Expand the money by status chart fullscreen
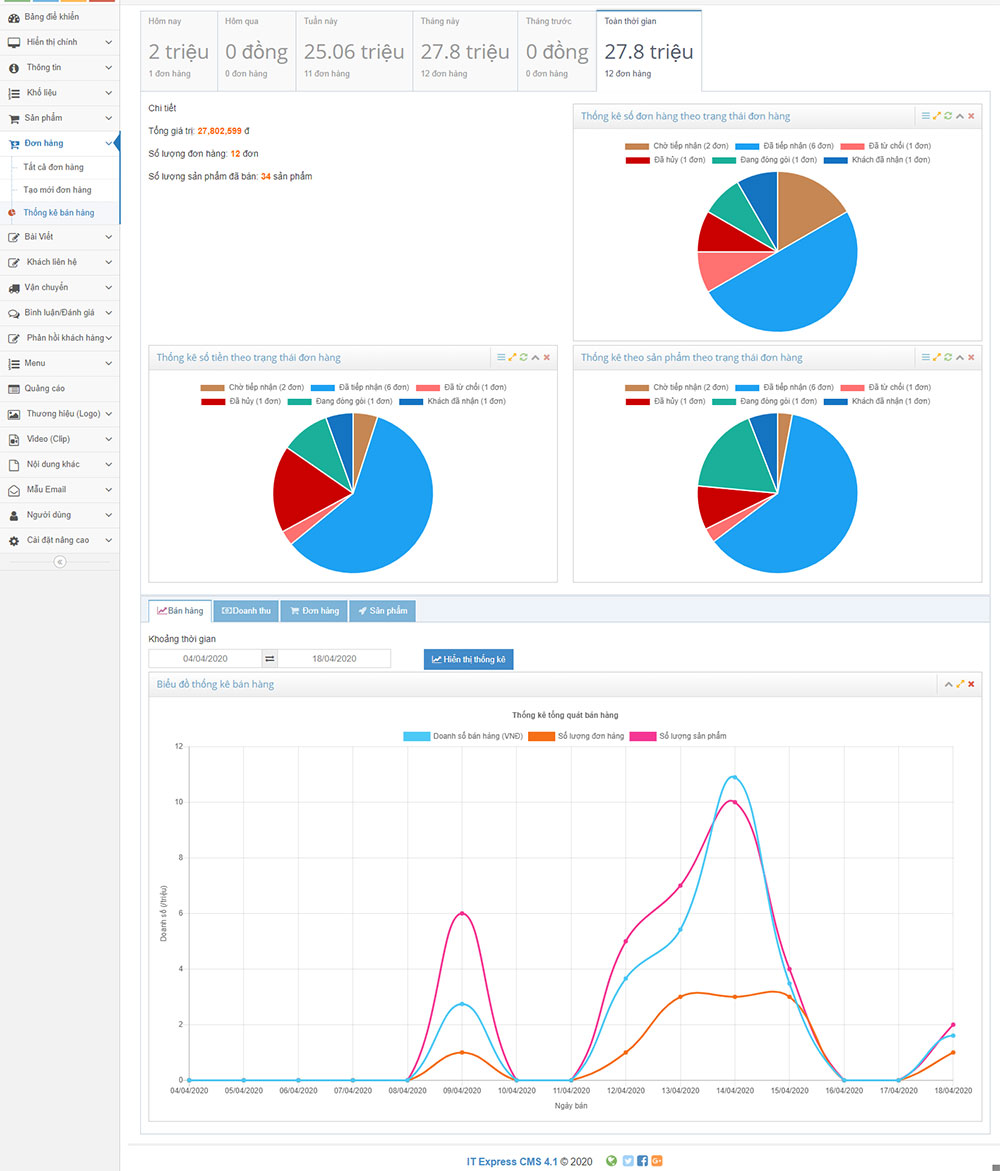Viewport: 1000px width, 1171px height. click(512, 357)
